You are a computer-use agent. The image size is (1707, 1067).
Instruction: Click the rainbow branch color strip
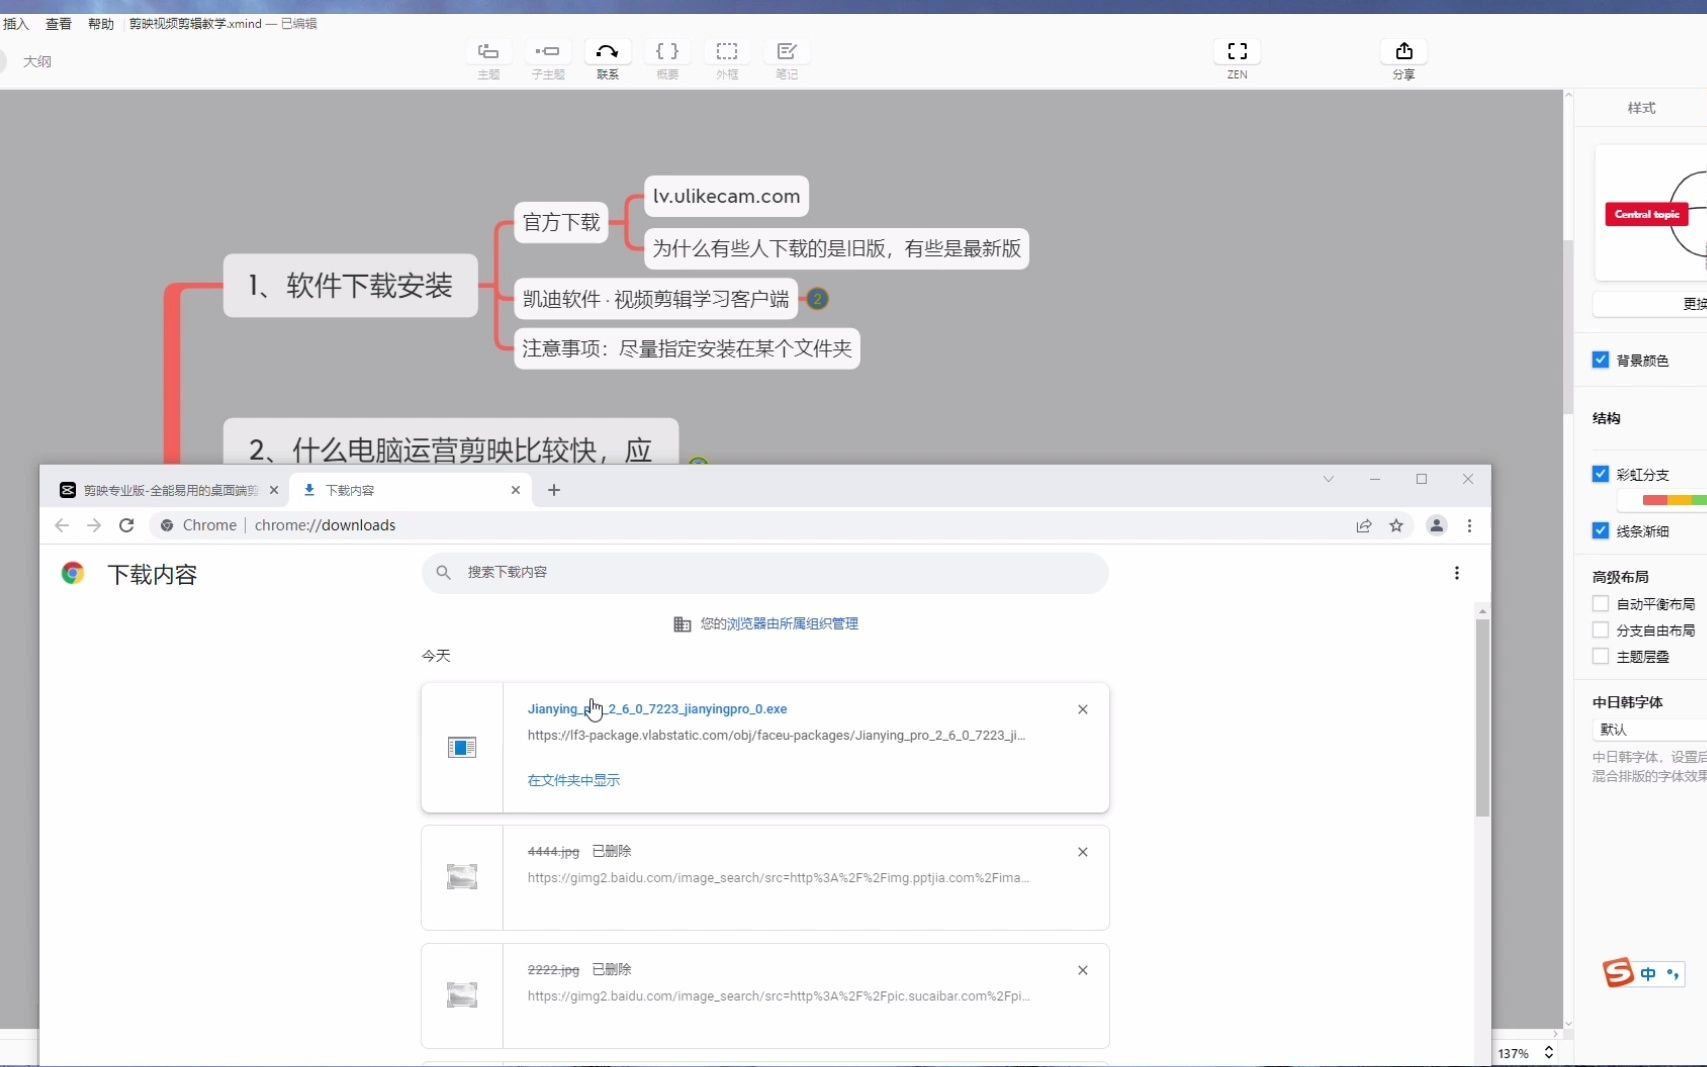[1674, 500]
